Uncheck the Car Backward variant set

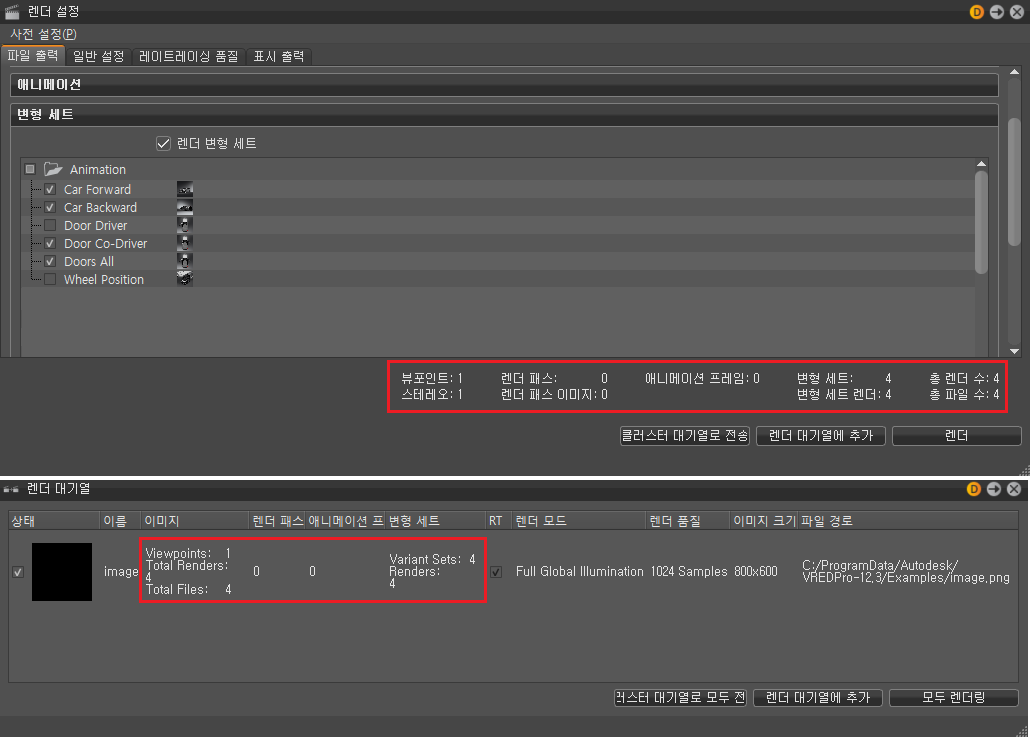point(50,207)
